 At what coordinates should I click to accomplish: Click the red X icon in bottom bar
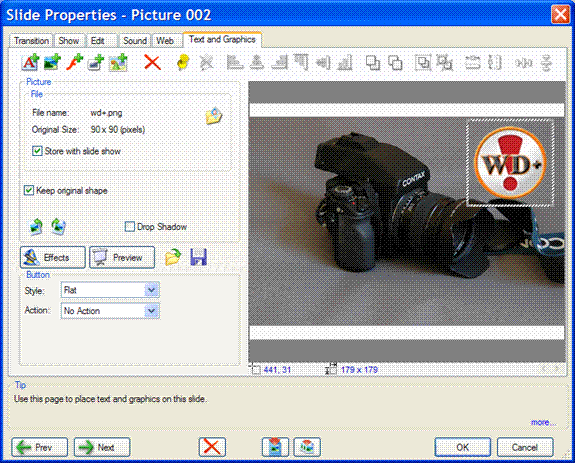(212, 447)
